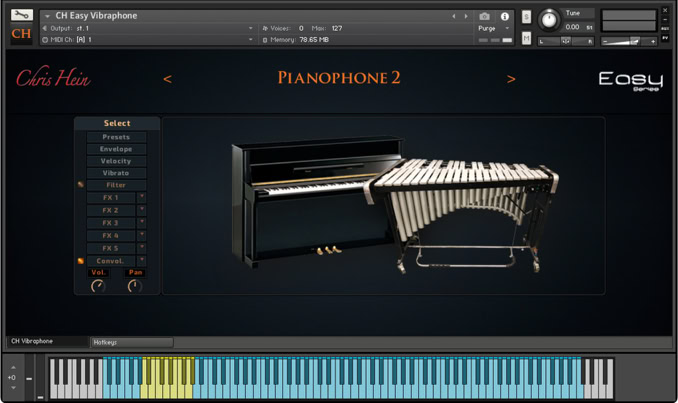Switch to the Hotkeys tab
The width and height of the screenshot is (678, 403).
click(131, 342)
